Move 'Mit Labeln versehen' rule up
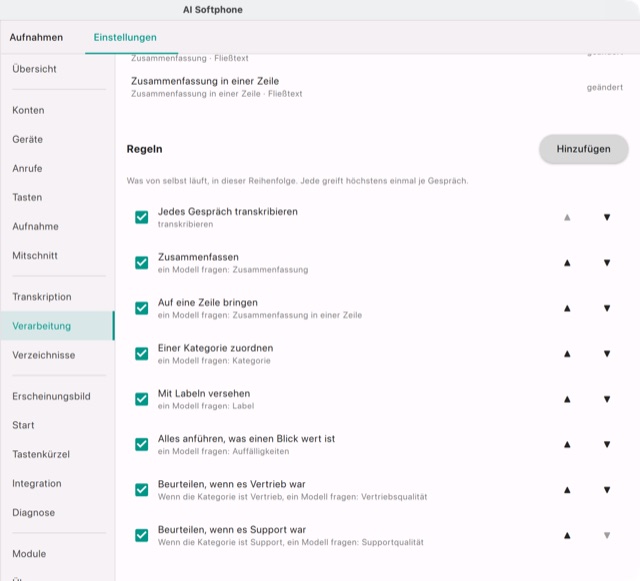 tap(567, 399)
